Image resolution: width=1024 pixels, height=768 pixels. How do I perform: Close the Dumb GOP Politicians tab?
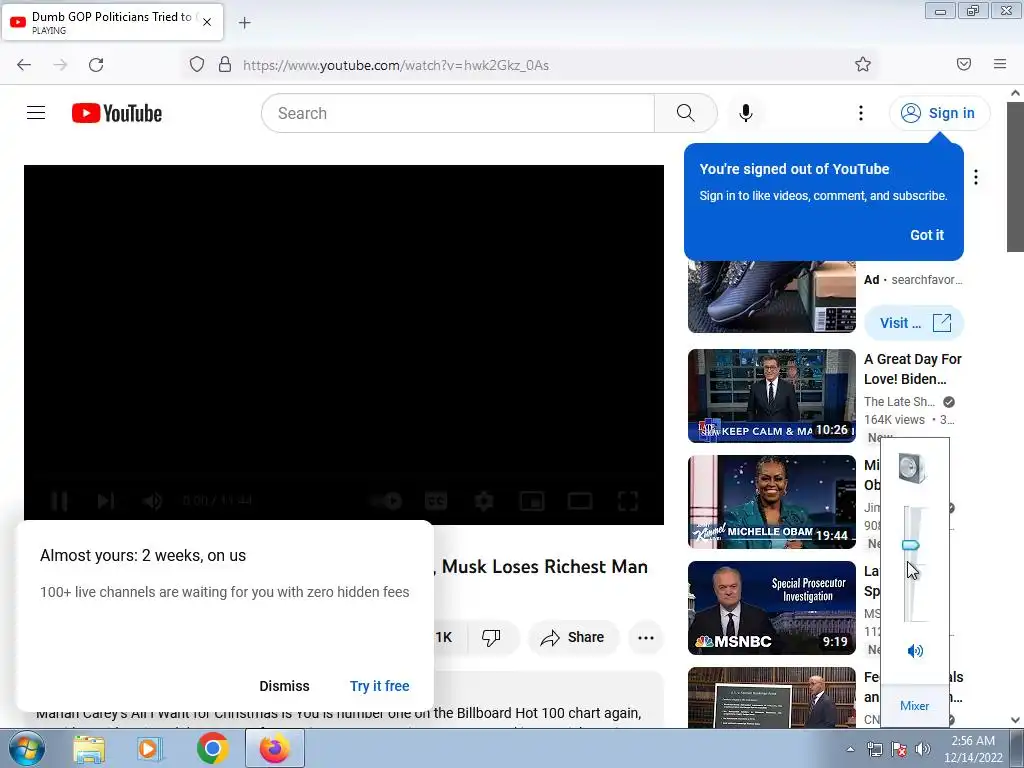coord(207,22)
